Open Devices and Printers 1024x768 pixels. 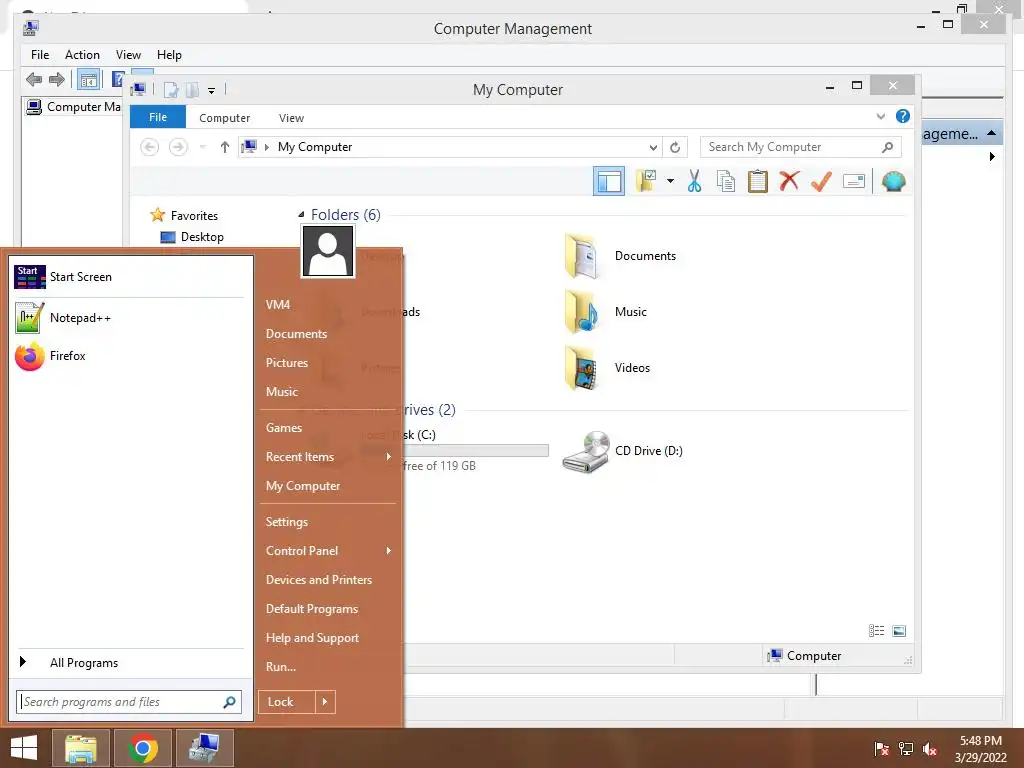coord(319,580)
